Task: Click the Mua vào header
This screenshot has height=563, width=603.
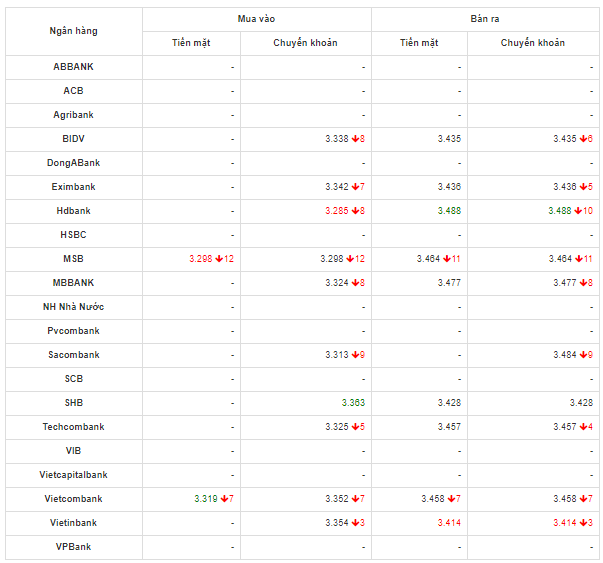Action: pyautogui.click(x=256, y=19)
